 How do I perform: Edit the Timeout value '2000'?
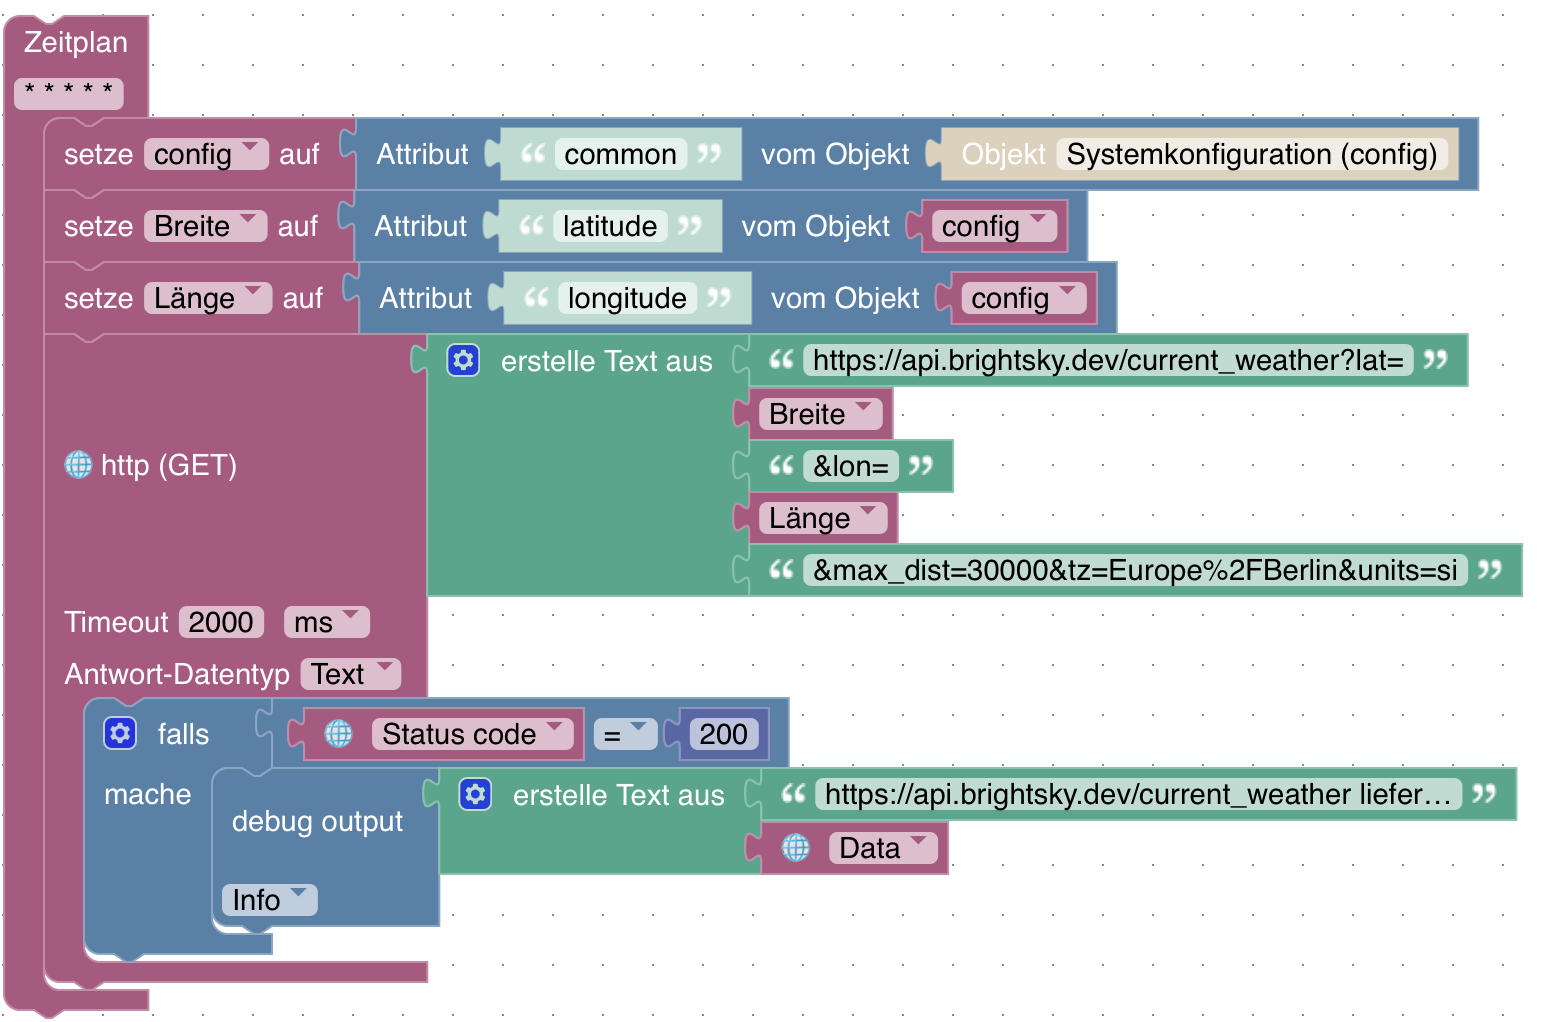point(221,622)
